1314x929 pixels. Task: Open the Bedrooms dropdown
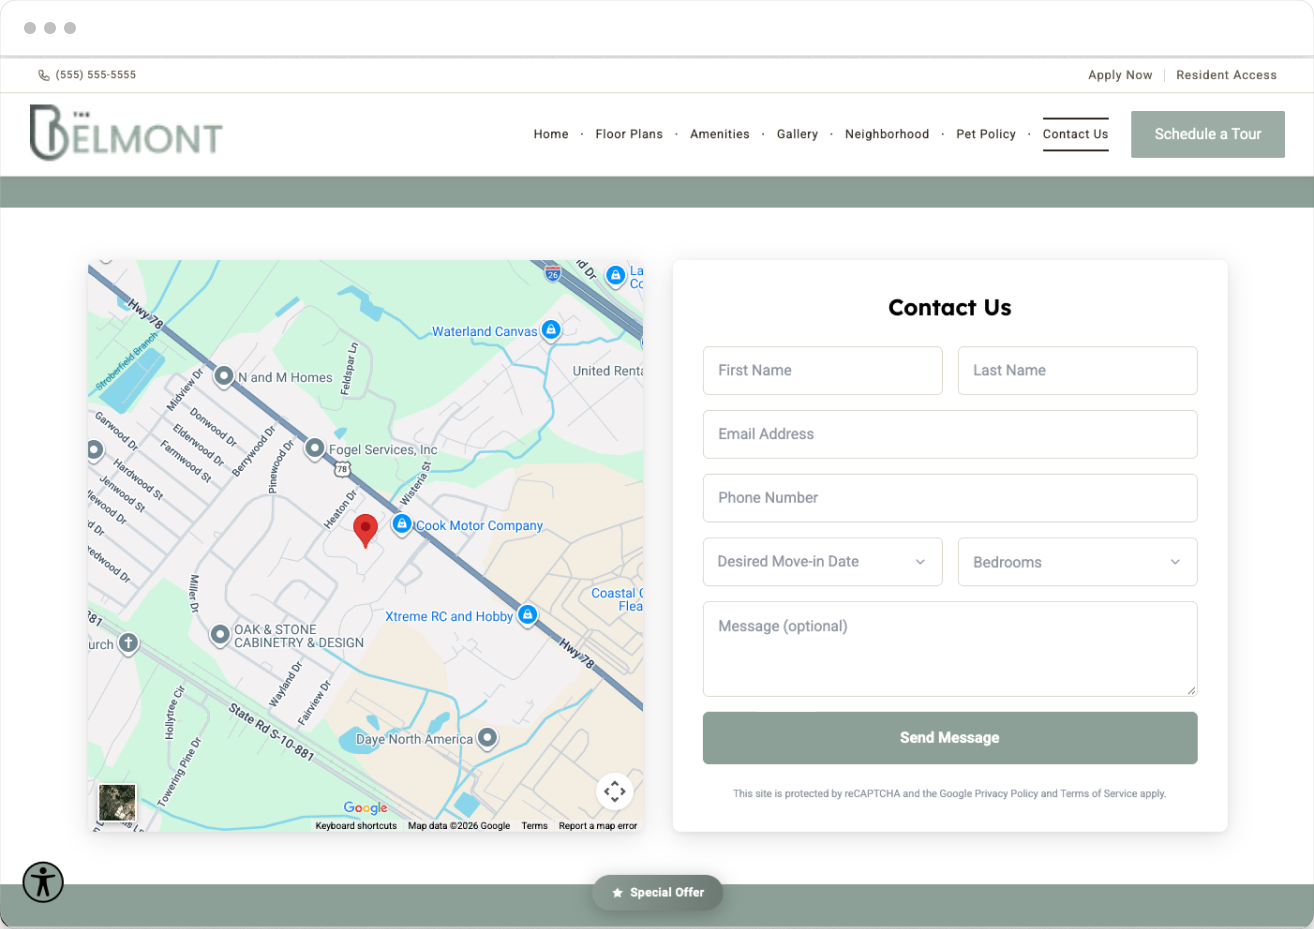[1078, 562]
